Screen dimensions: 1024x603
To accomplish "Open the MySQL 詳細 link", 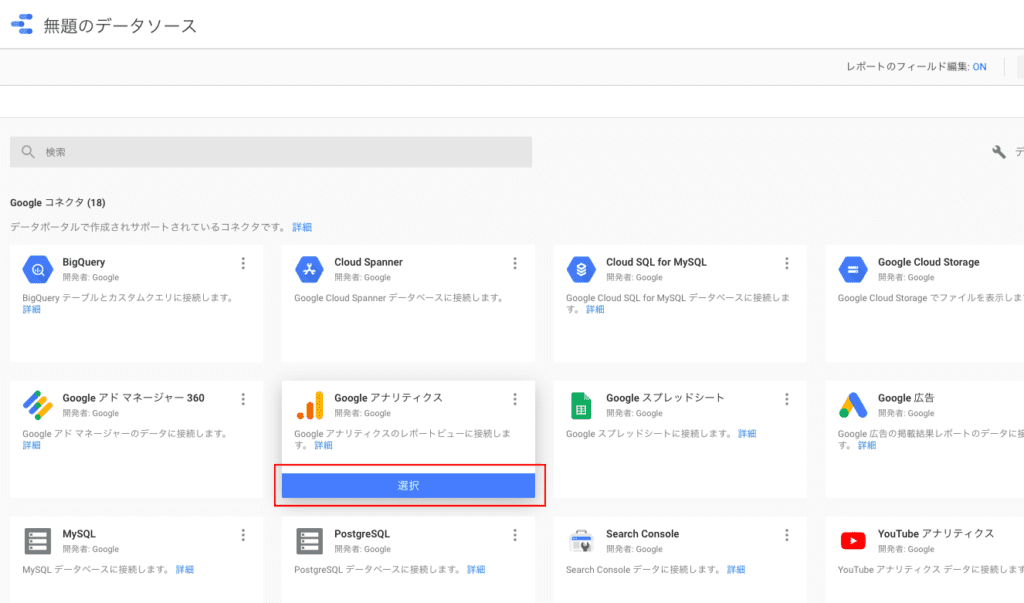I will click(x=185, y=570).
